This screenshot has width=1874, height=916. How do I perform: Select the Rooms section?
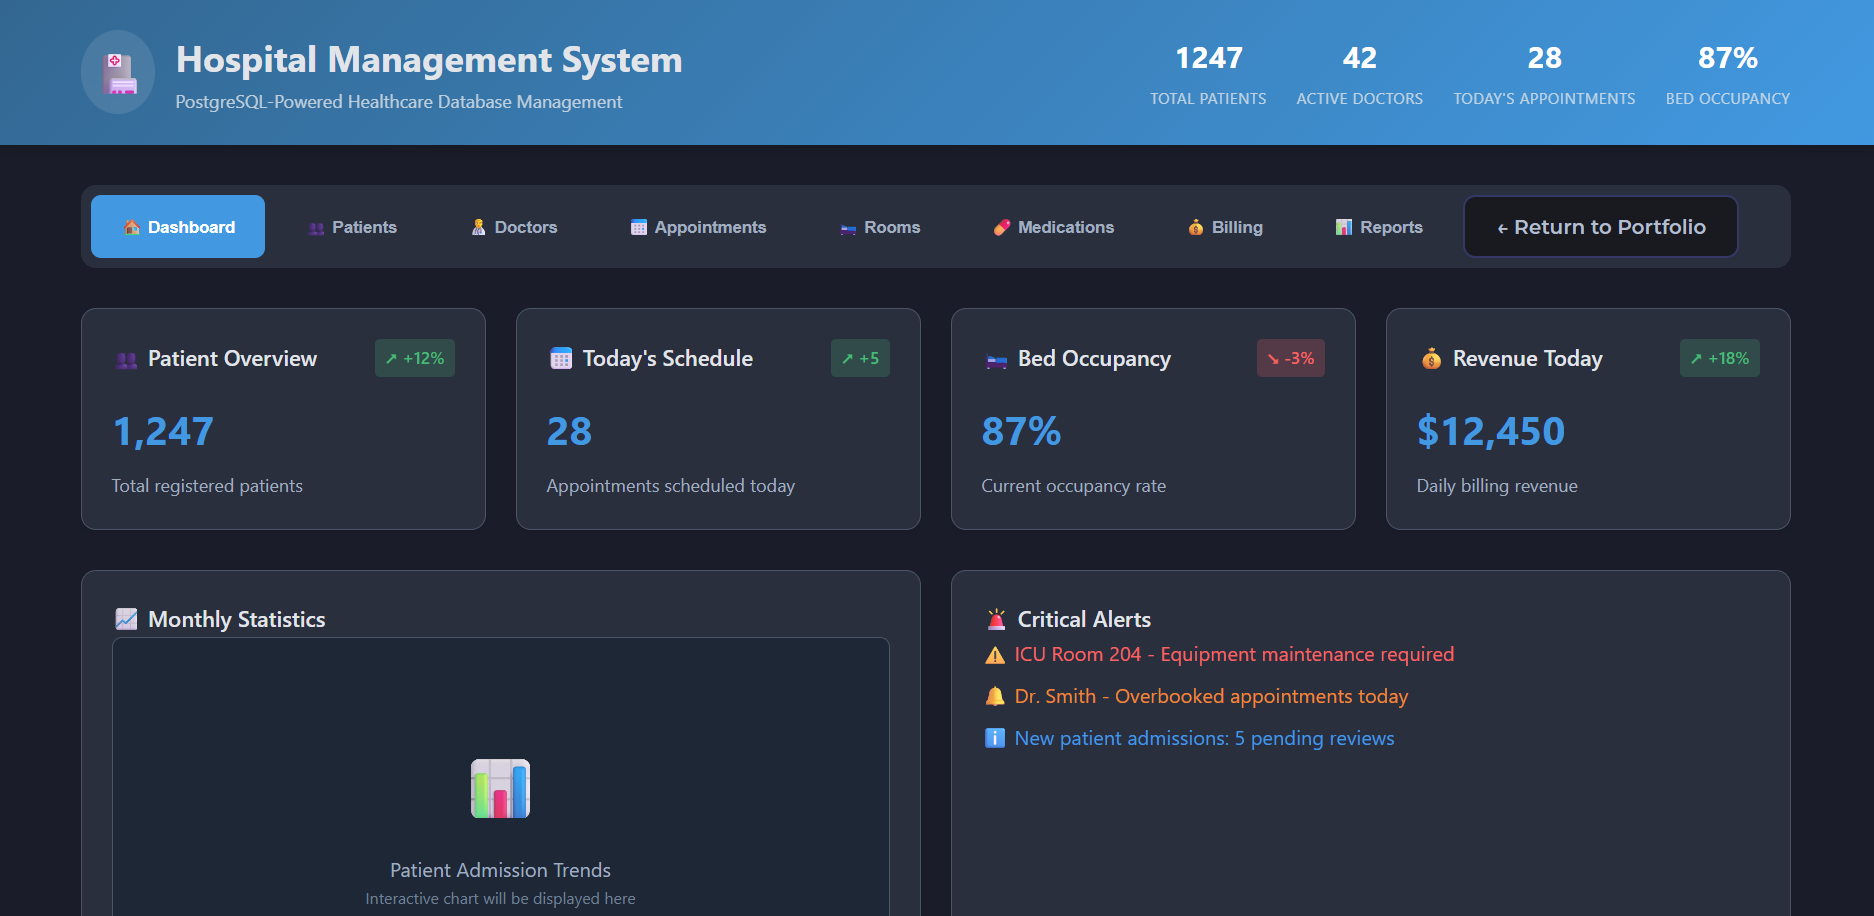pyautogui.click(x=879, y=227)
